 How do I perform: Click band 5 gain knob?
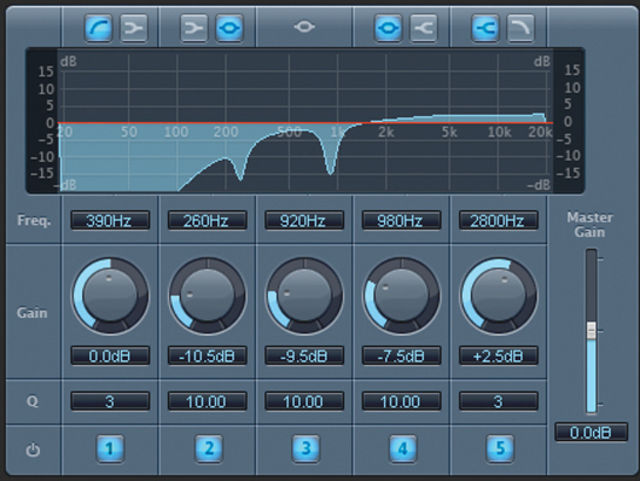coord(499,296)
